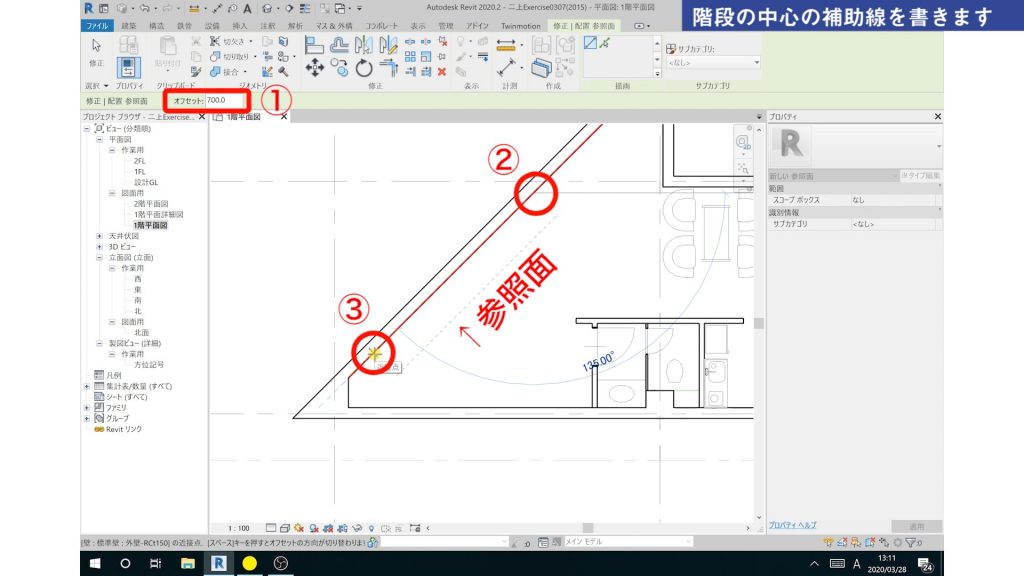1024x576 pixels.
Task: Open the サブカテゴリ dropdown showing <なし>
Action: pyautogui.click(x=713, y=62)
